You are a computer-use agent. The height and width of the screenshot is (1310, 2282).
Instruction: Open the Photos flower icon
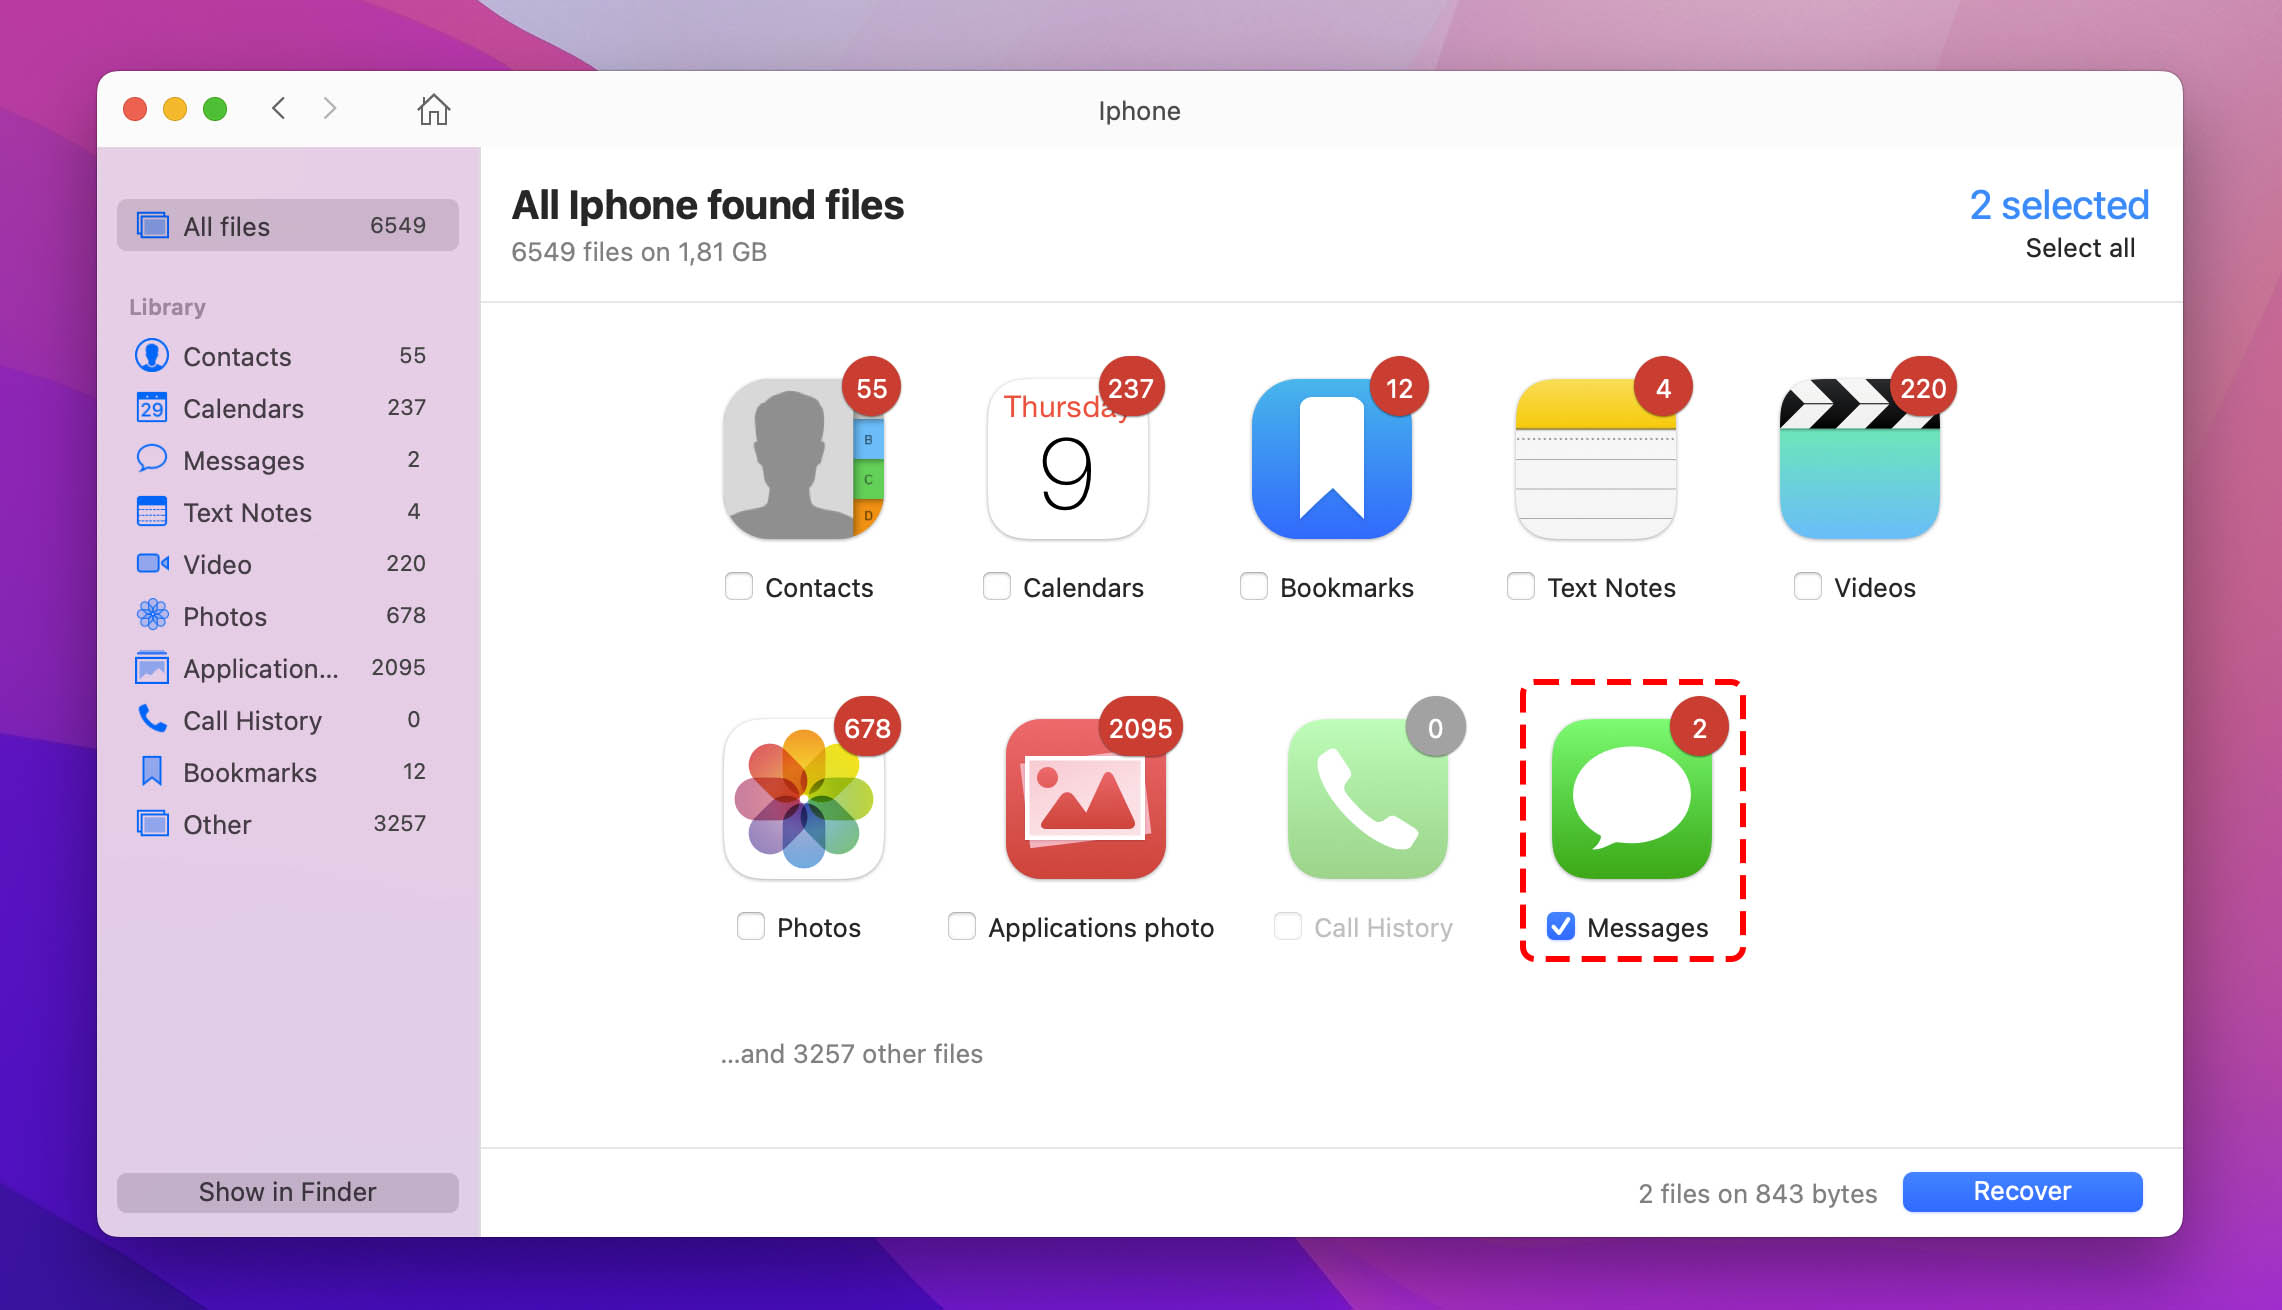click(804, 799)
